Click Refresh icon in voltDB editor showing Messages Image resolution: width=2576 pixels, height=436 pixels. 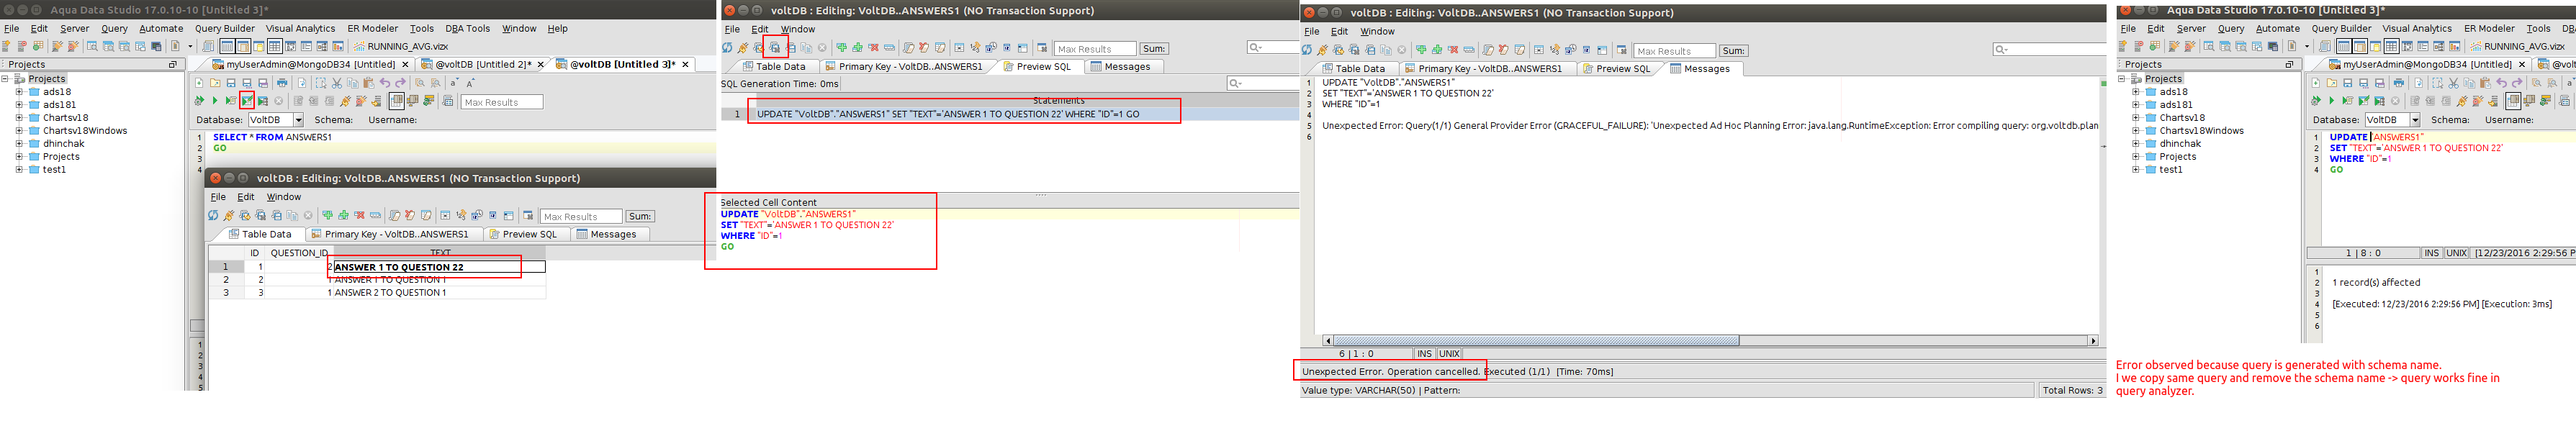coord(1306,50)
